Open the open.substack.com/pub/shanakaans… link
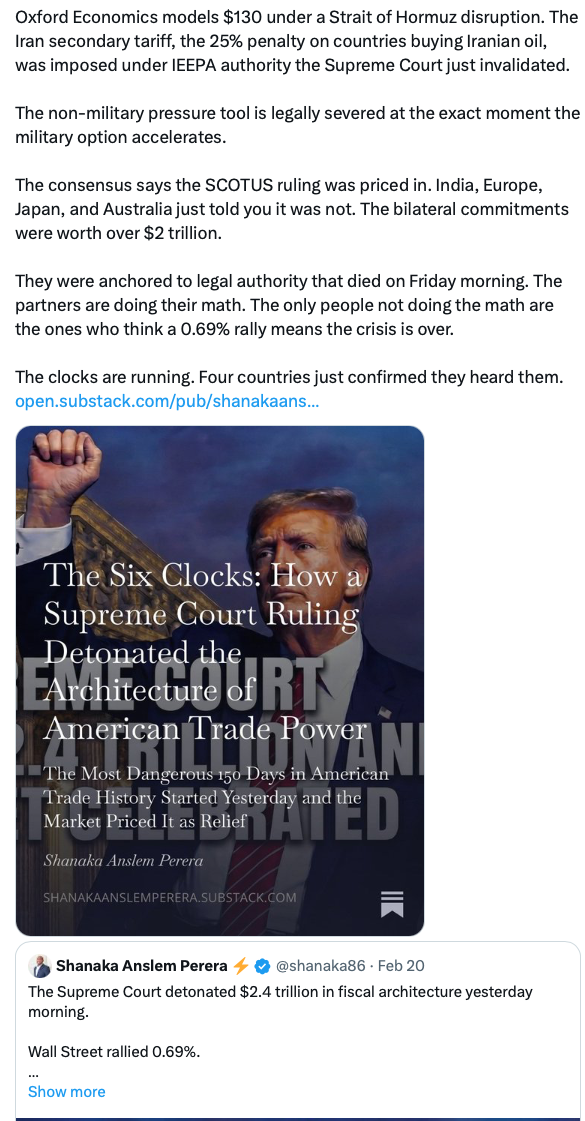This screenshot has height=1121, width=585. (x=167, y=401)
